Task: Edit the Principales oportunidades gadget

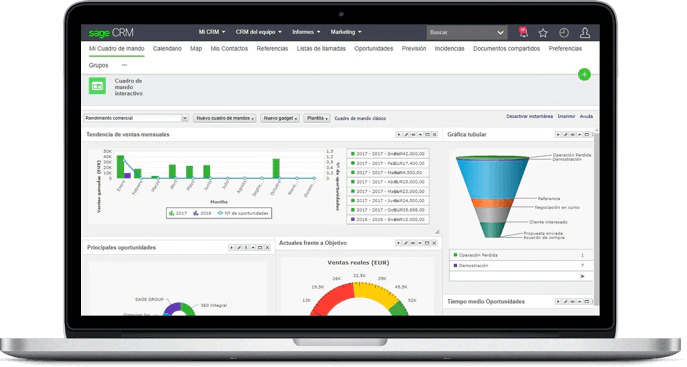Action: [239, 247]
